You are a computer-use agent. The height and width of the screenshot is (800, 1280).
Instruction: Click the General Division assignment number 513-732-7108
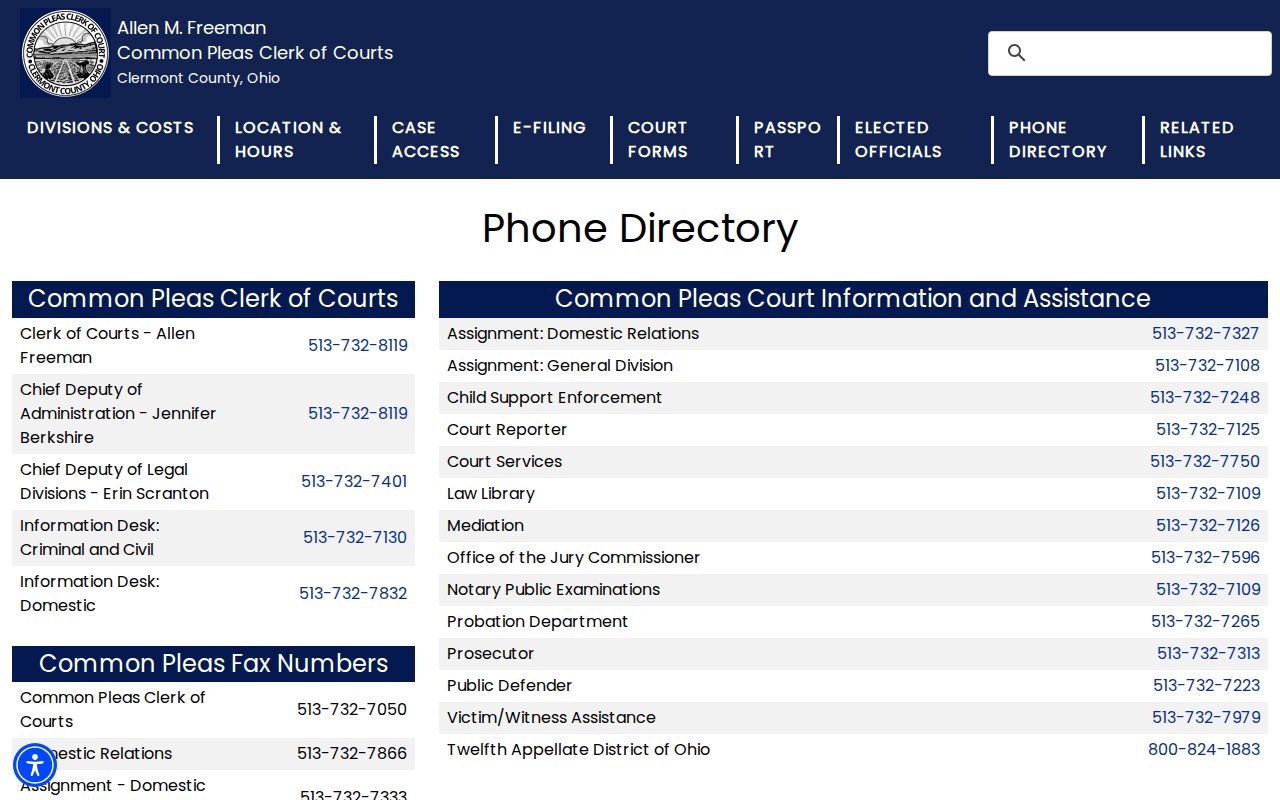pyautogui.click(x=1207, y=366)
